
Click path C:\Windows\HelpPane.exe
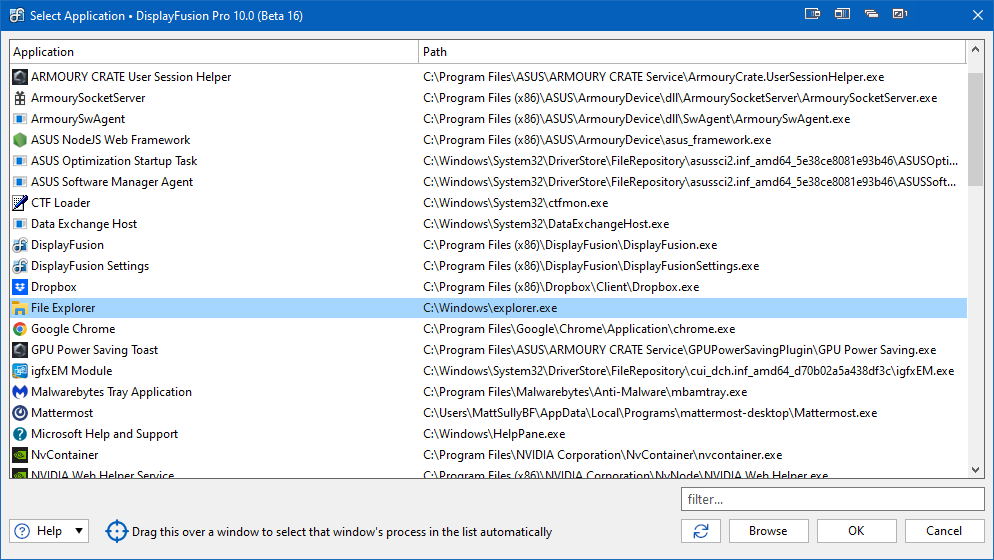pos(494,434)
